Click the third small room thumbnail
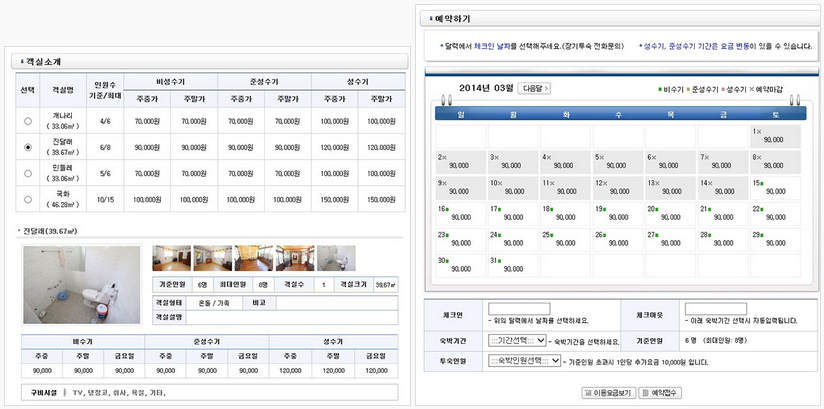The height and width of the screenshot is (409, 824). (253, 258)
